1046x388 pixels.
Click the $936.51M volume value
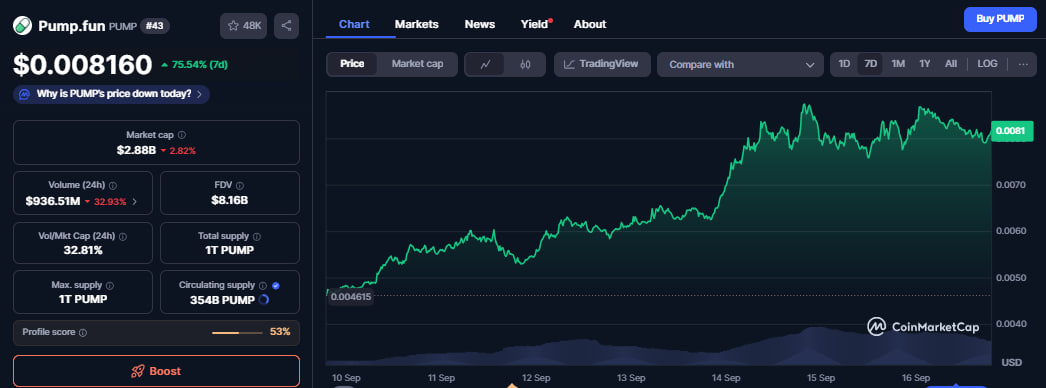coord(53,201)
